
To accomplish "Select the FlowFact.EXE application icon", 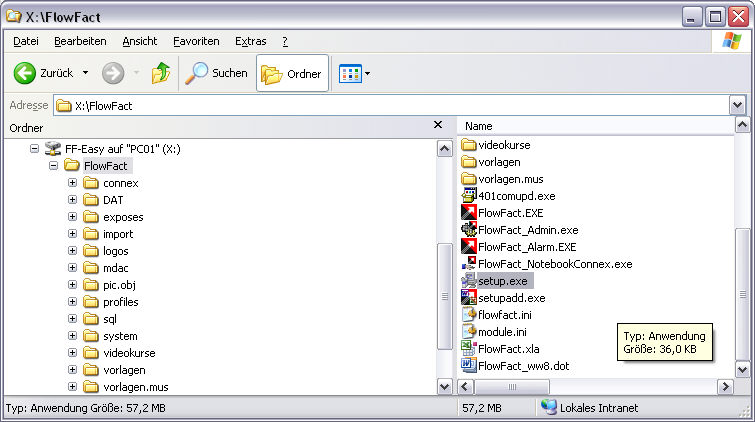I will coord(469,212).
